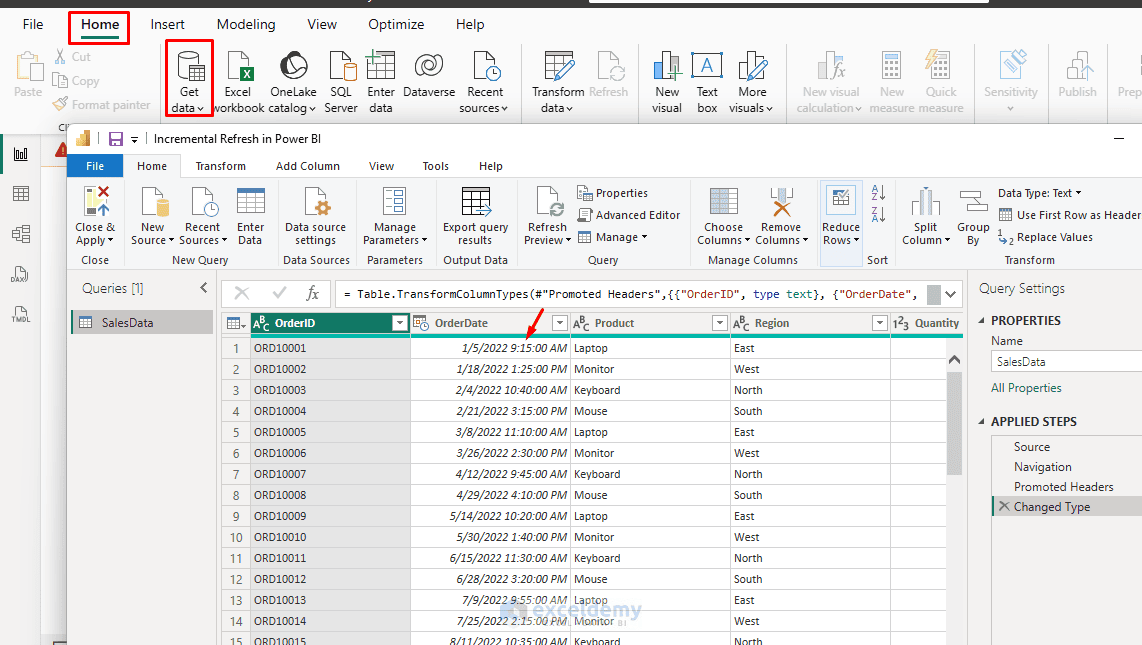Switch to Report view in sidebar
This screenshot has width=1142, height=645.
[21, 154]
